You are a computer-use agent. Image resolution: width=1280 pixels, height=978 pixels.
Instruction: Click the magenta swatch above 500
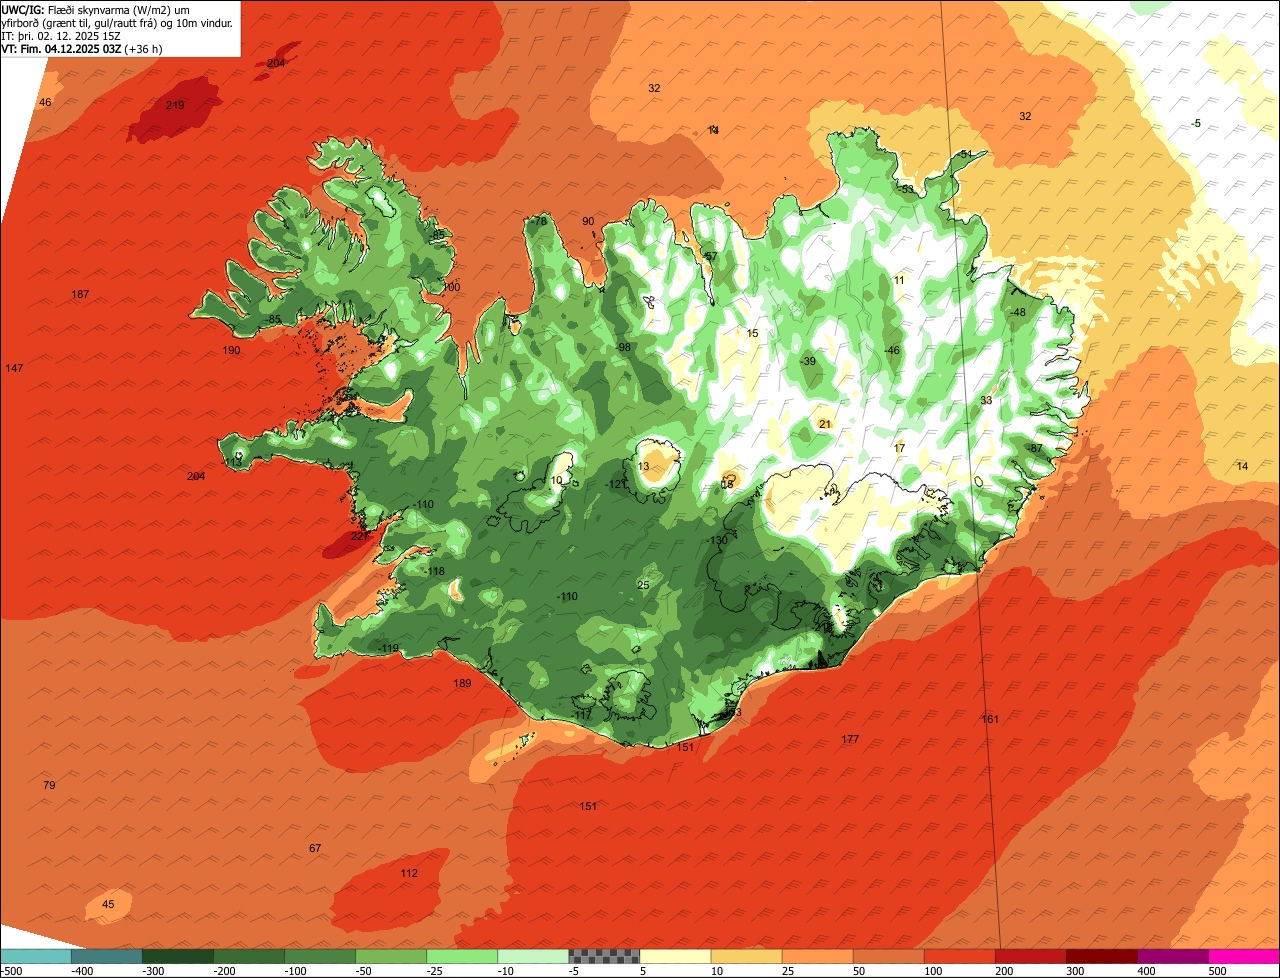[1243, 956]
